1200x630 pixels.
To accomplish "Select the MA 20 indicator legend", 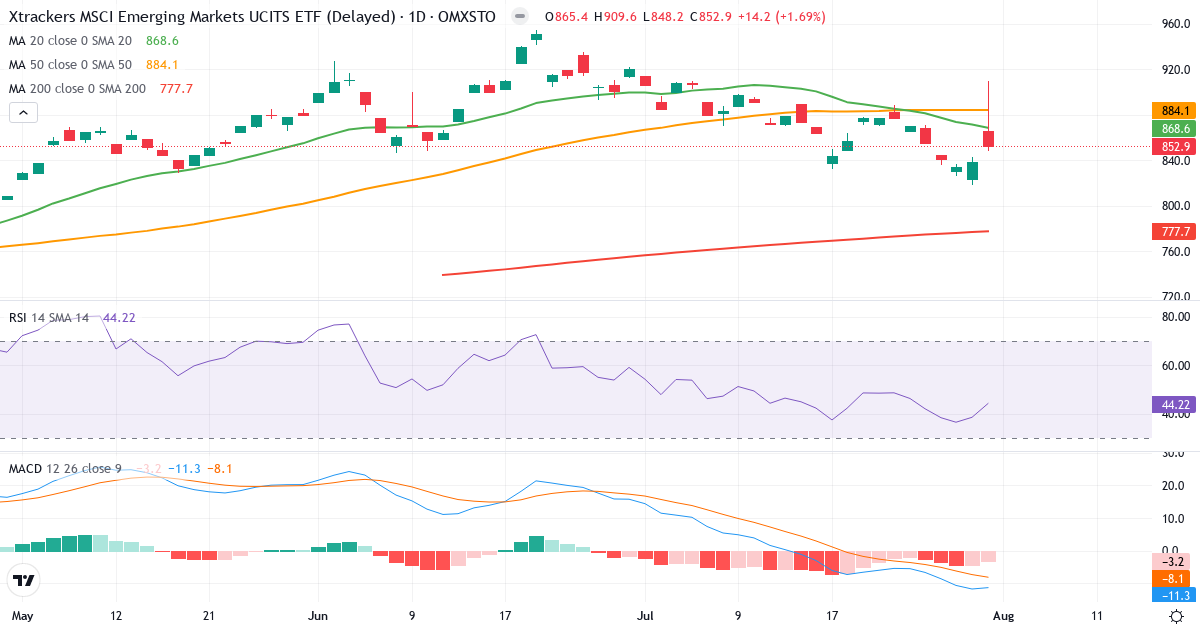I will 94,41.
